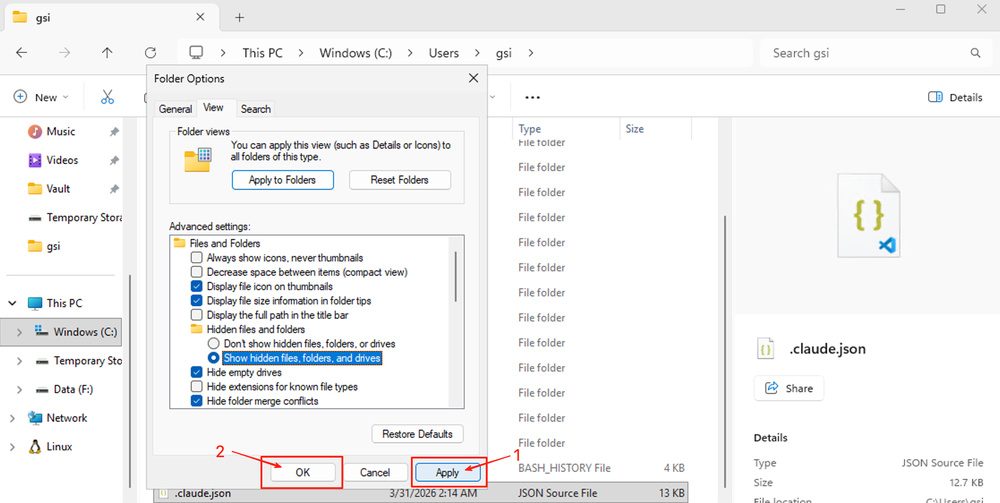Viewport: 1000px width, 503px height.
Task: Collapse the This PC tree node
Action: pyautogui.click(x=13, y=303)
